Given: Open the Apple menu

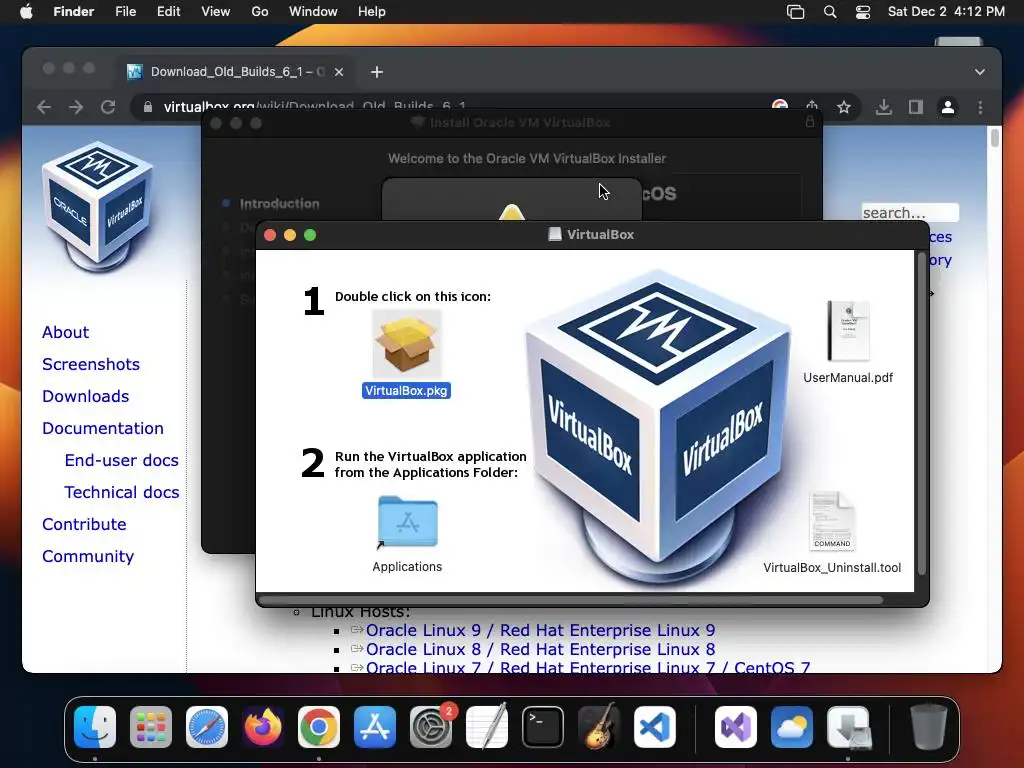Looking at the screenshot, I should point(26,12).
